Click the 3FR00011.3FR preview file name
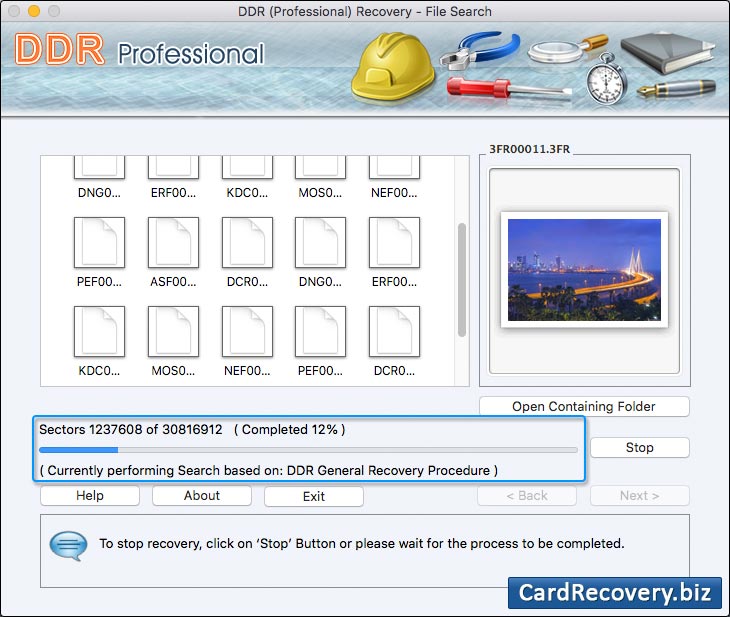This screenshot has width=730, height=617. click(529, 149)
